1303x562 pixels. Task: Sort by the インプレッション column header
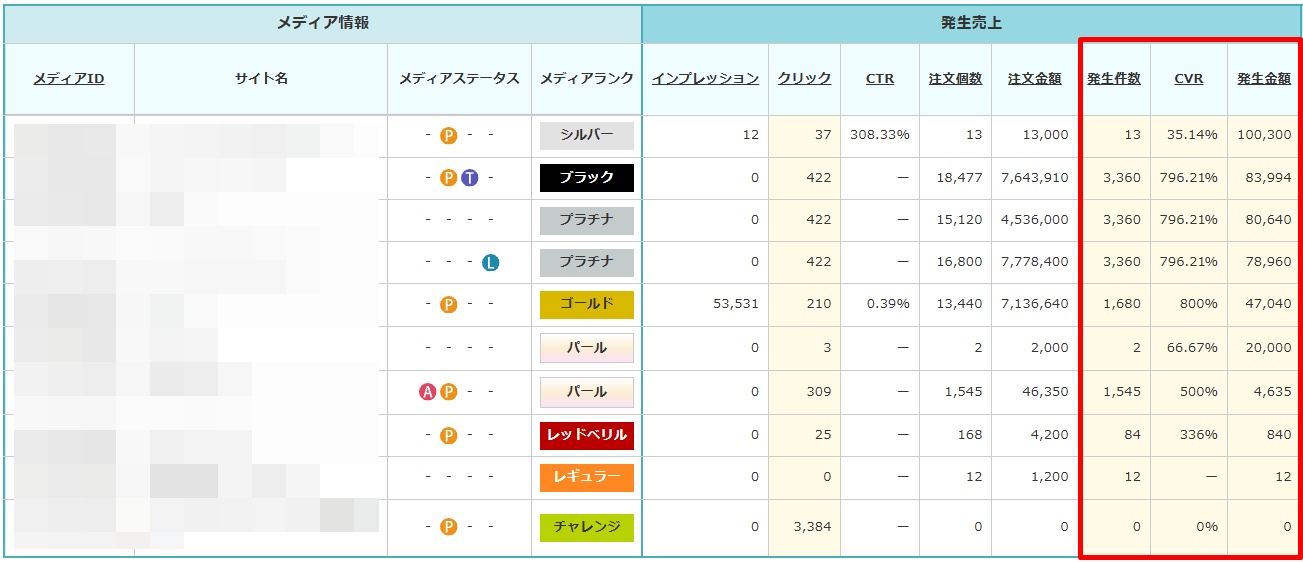coord(705,78)
